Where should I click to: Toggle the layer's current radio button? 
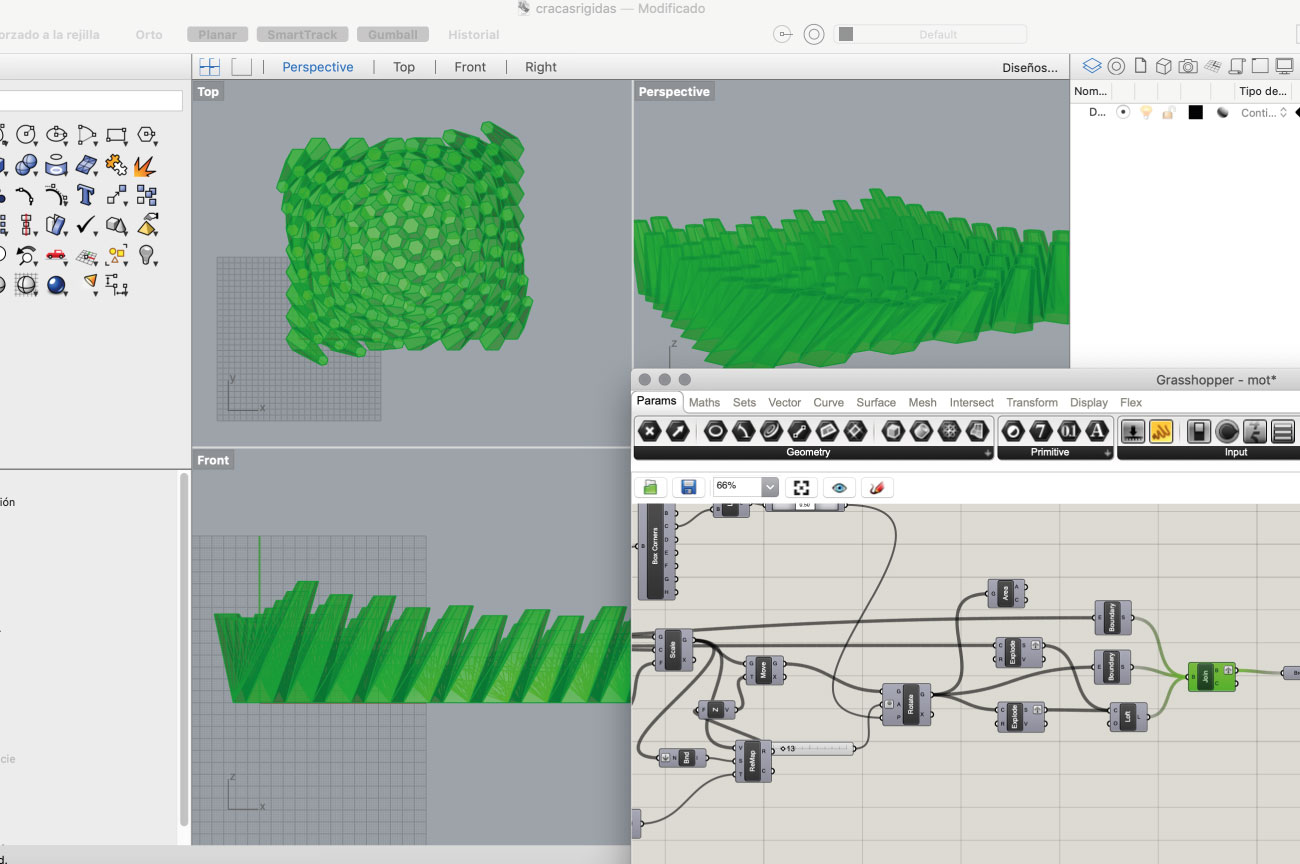1123,113
